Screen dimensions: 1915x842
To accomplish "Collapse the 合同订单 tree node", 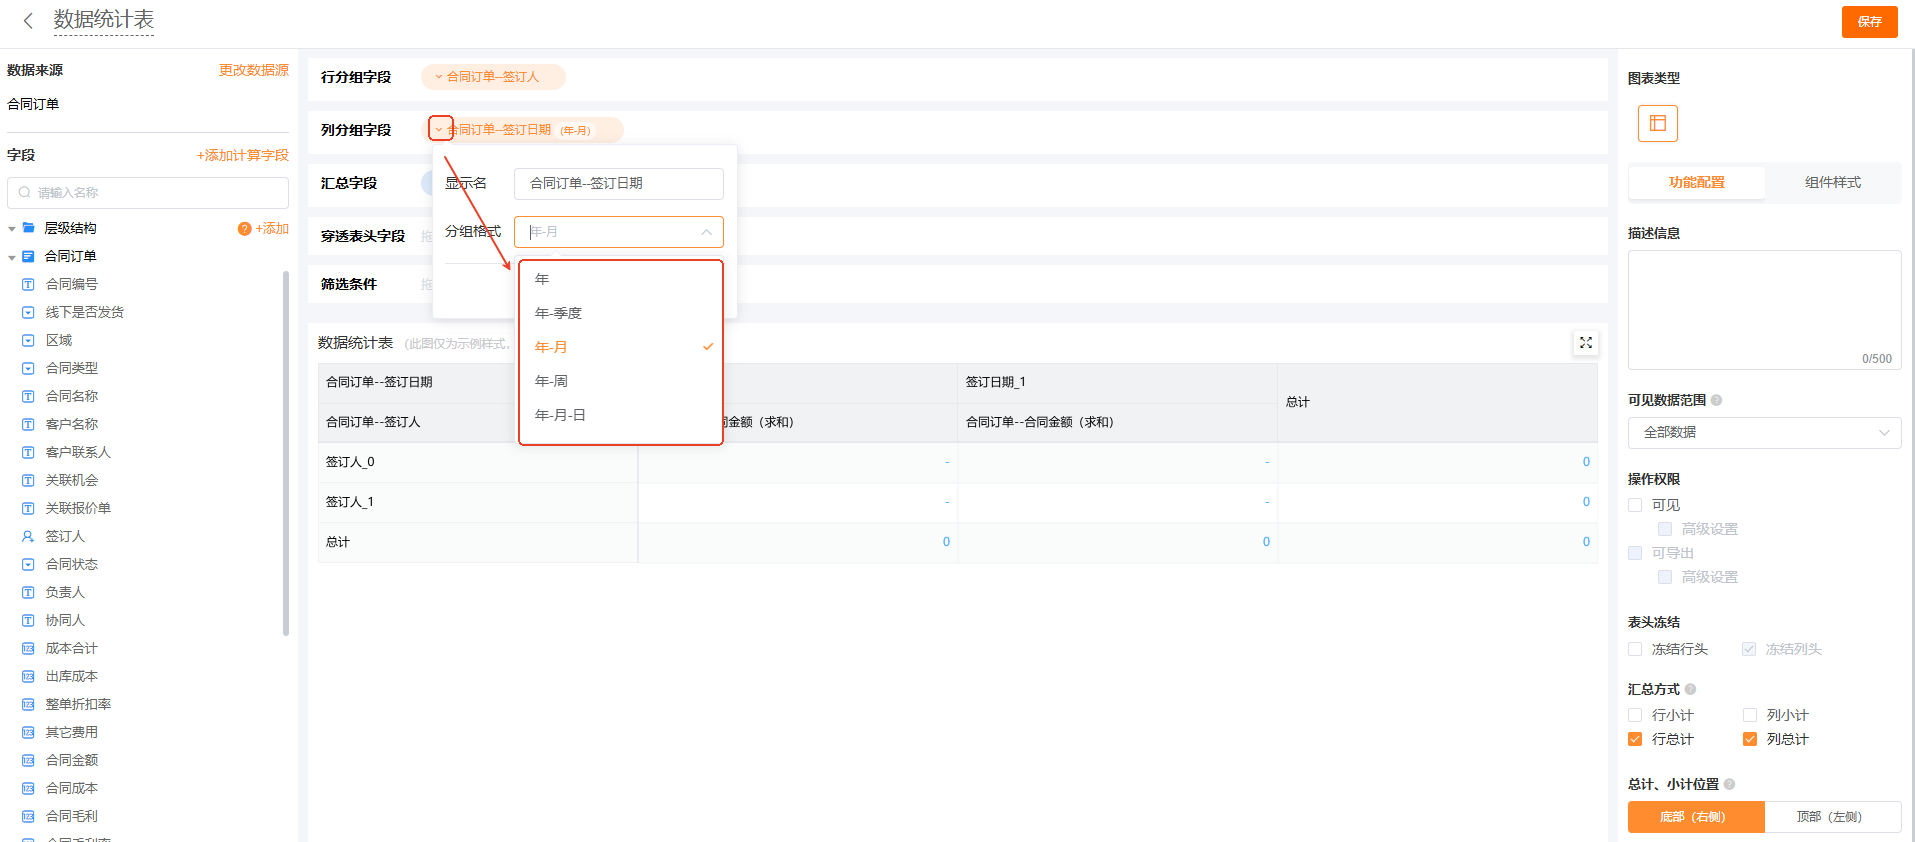I will 12,257.
